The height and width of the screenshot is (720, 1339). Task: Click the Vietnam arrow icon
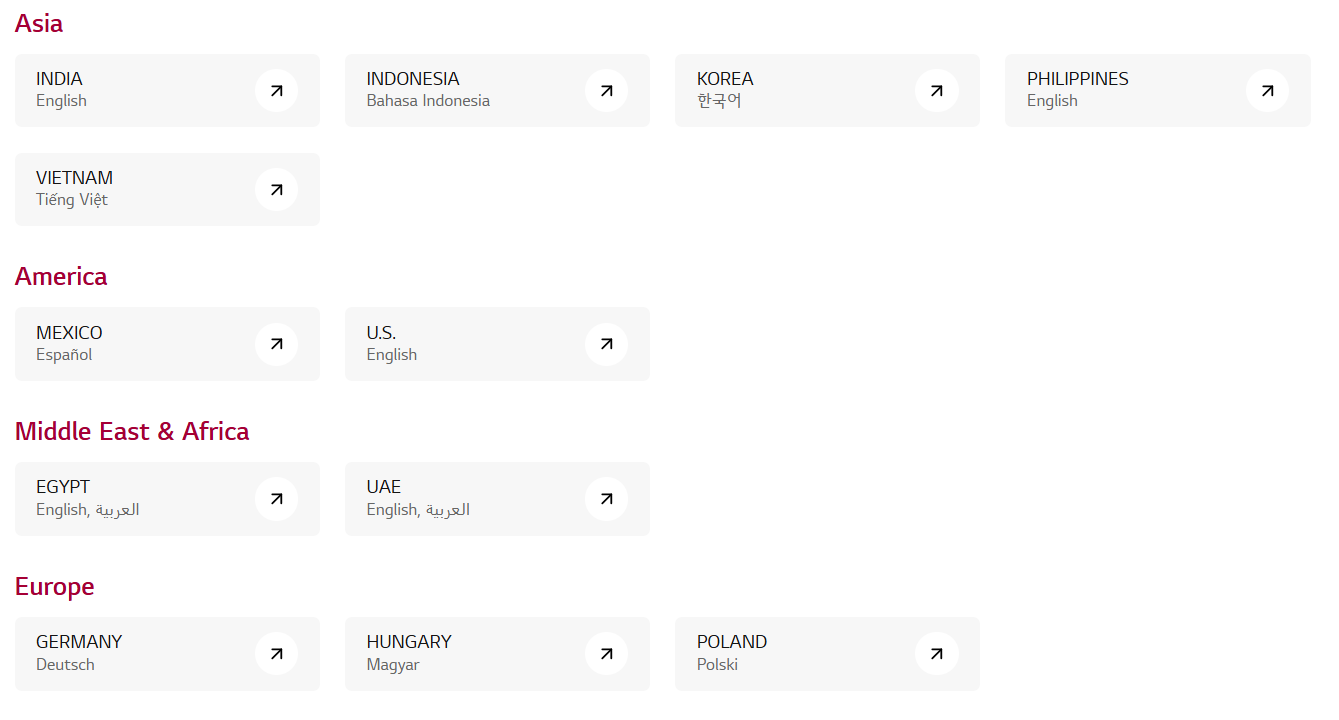276,189
